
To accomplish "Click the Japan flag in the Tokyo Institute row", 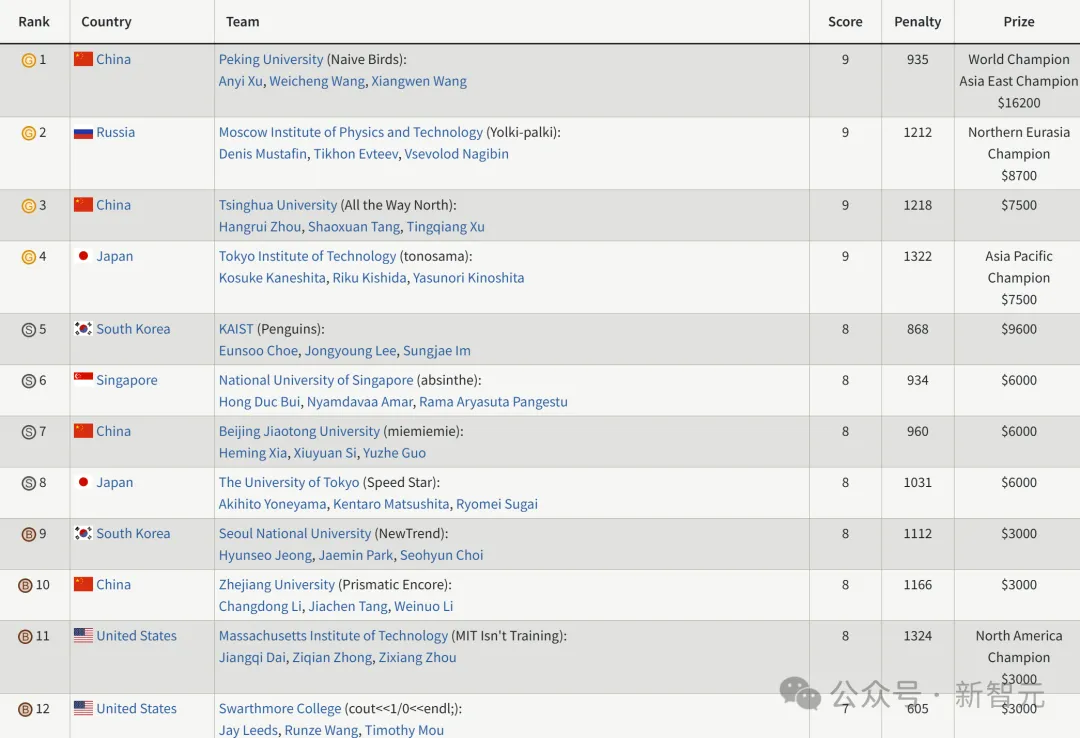I will coord(83,256).
